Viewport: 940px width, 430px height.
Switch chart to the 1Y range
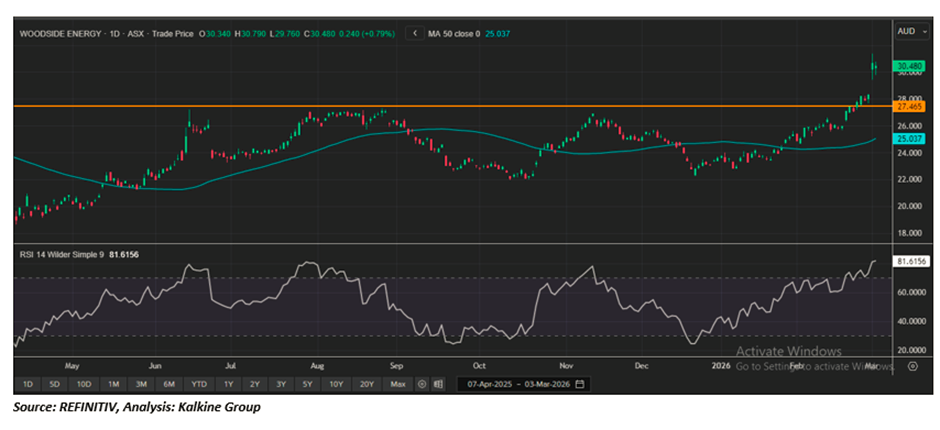click(x=228, y=384)
